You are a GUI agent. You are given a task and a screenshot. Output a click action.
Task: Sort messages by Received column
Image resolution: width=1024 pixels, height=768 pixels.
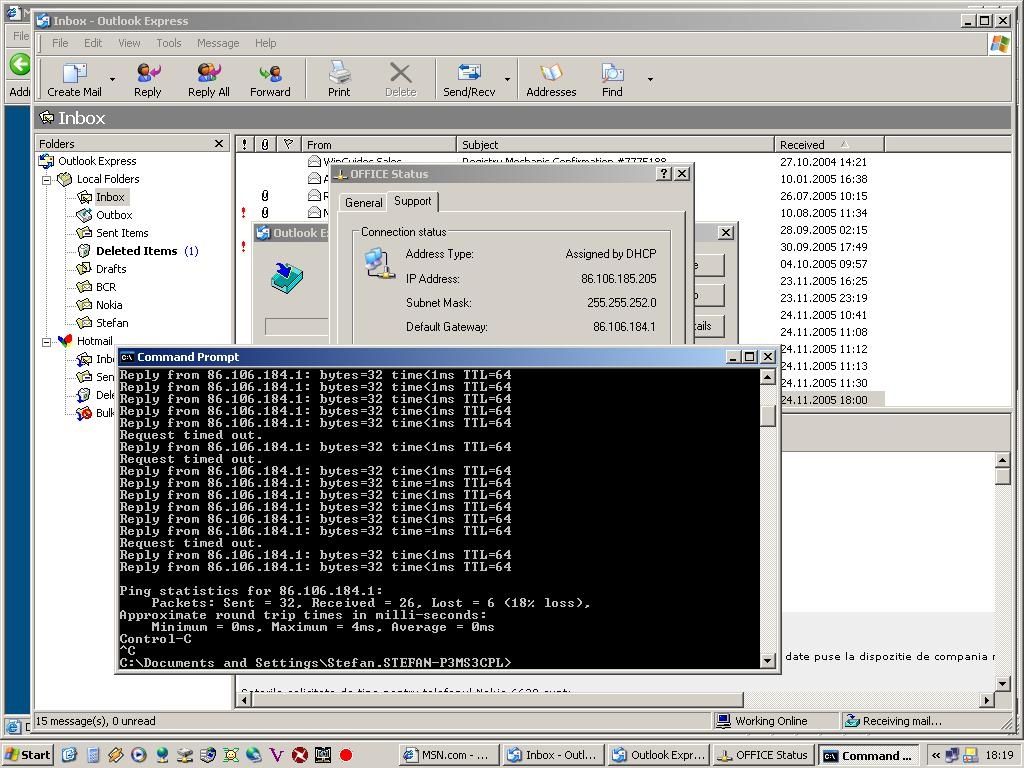829,144
